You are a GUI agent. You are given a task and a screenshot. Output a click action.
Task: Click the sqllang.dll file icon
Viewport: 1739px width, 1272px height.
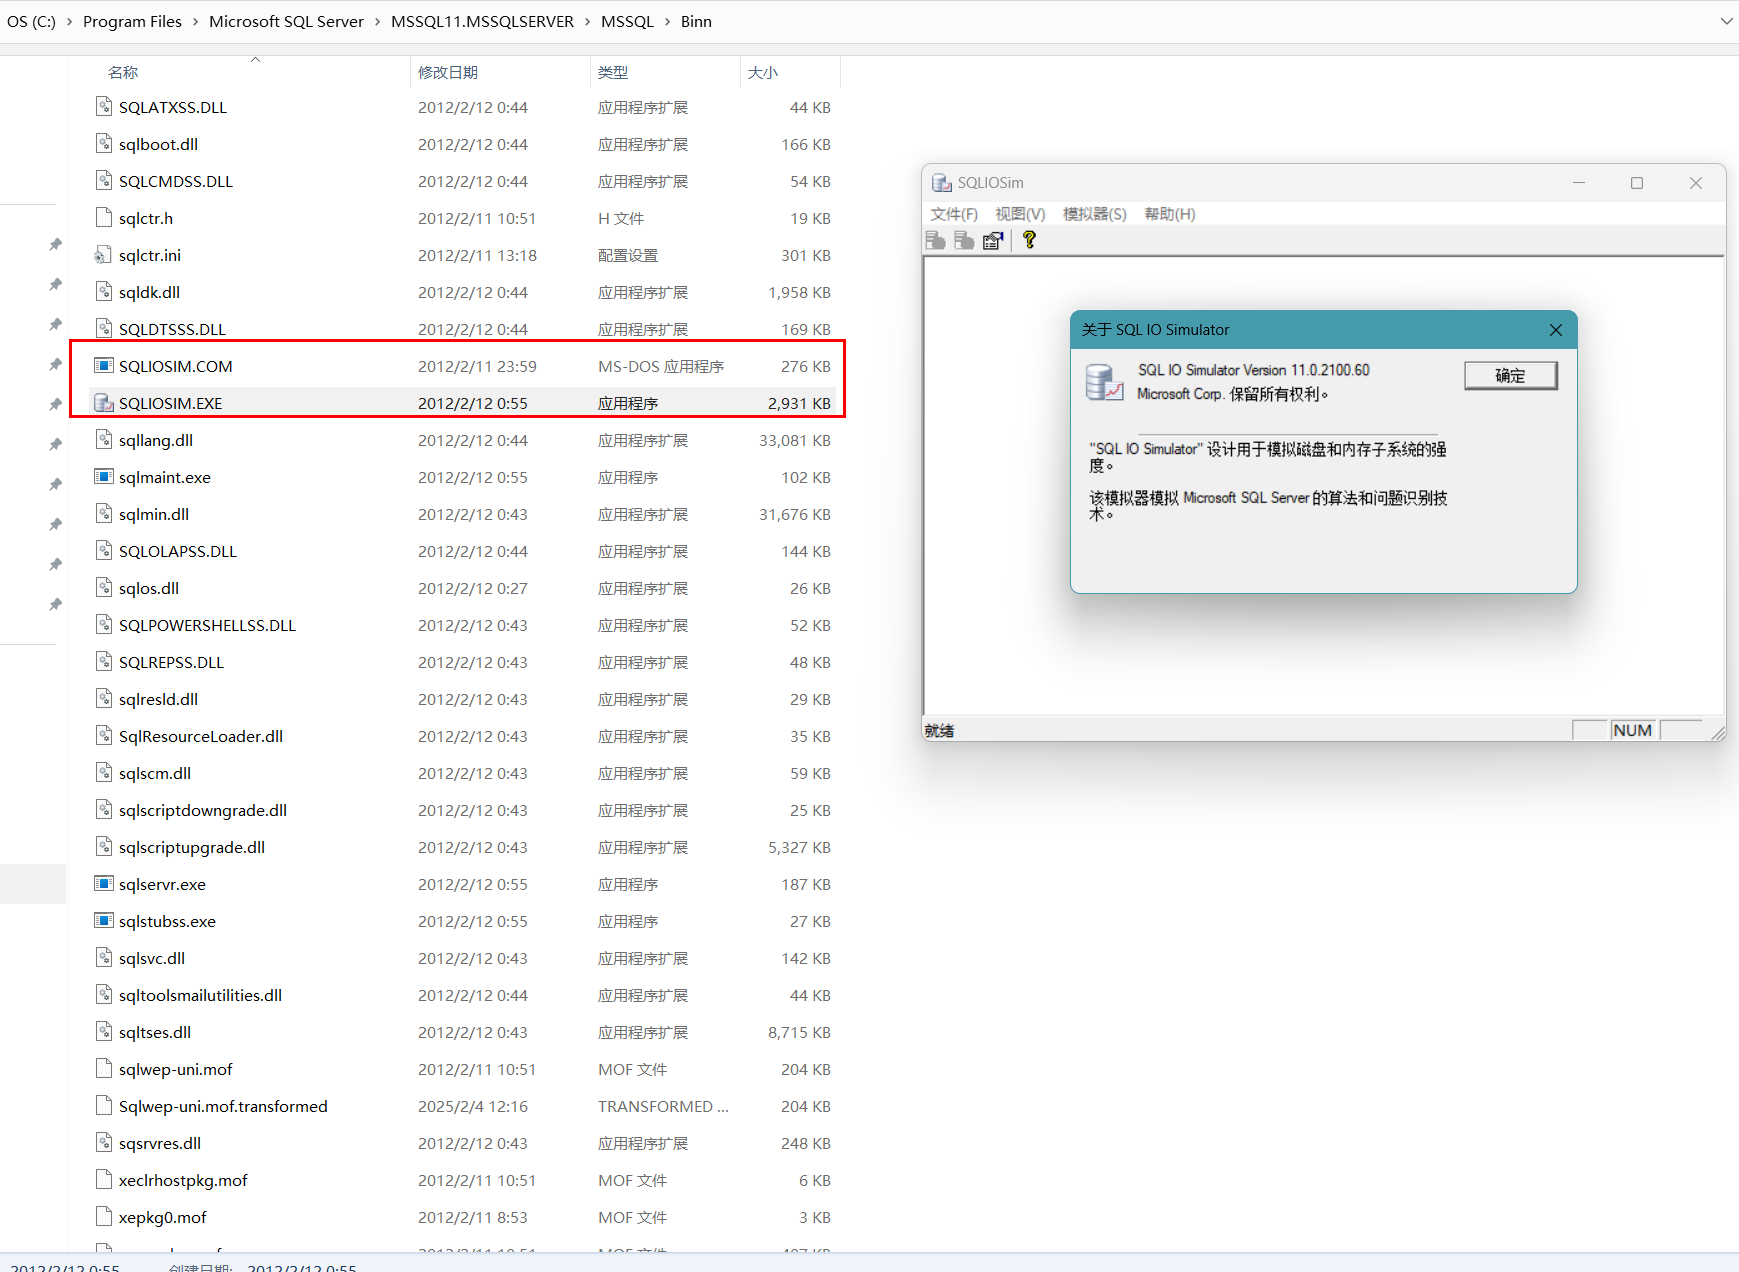[x=103, y=440]
